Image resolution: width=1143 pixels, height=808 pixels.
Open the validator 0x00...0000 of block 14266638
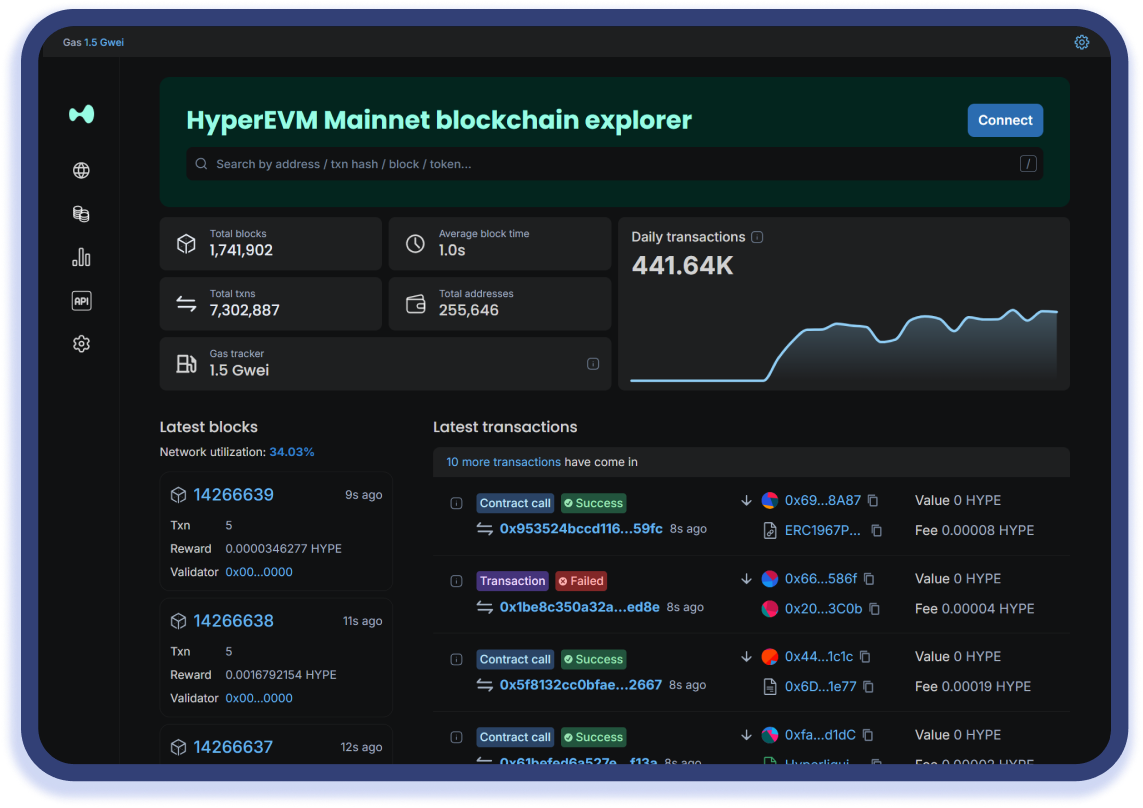point(259,698)
